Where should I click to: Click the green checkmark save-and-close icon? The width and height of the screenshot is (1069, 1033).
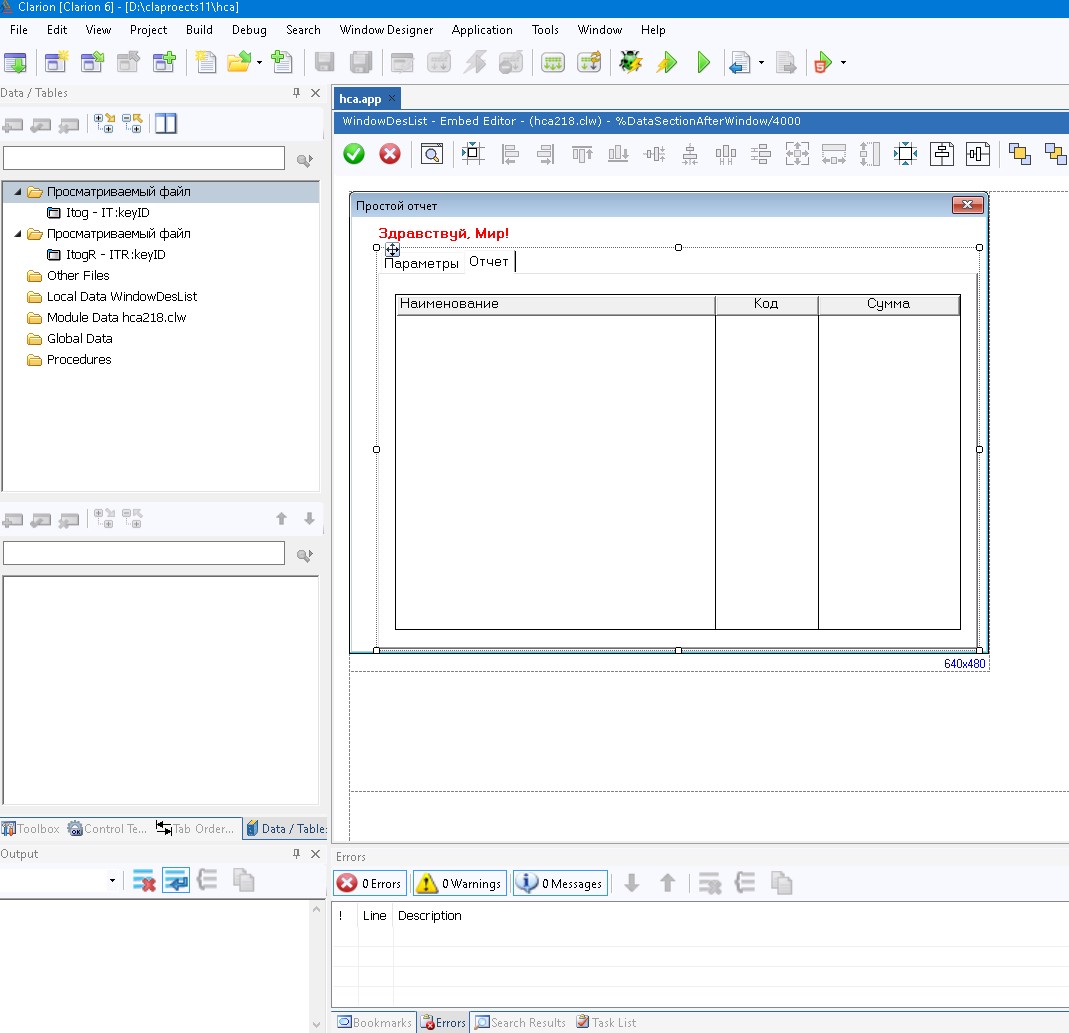pyautogui.click(x=354, y=153)
